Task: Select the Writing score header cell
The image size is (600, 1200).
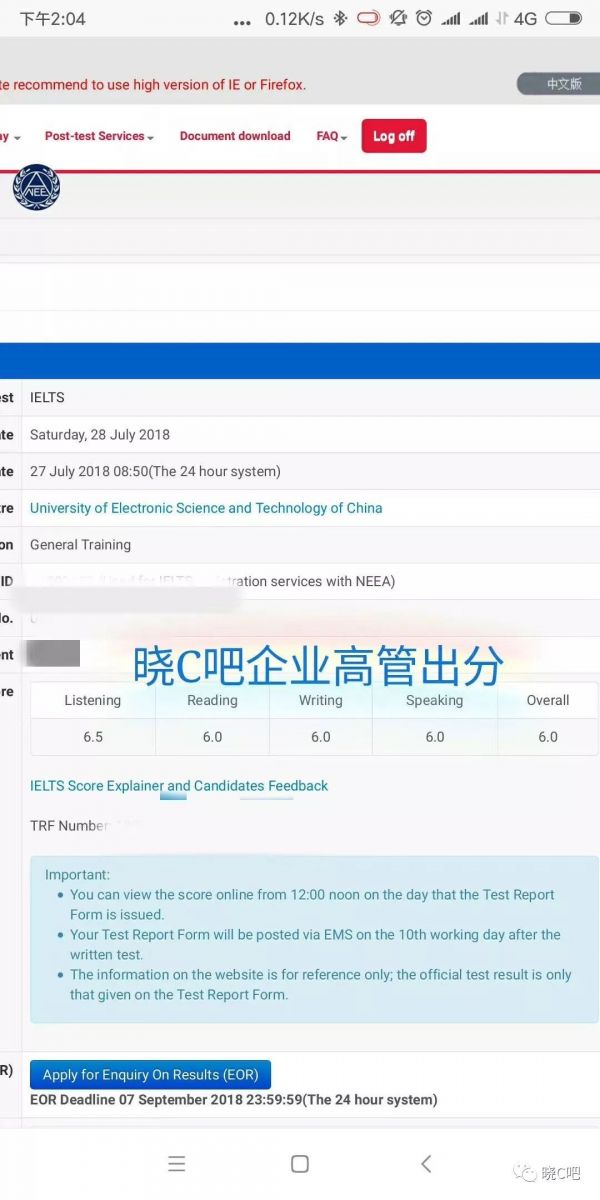Action: [x=320, y=701]
